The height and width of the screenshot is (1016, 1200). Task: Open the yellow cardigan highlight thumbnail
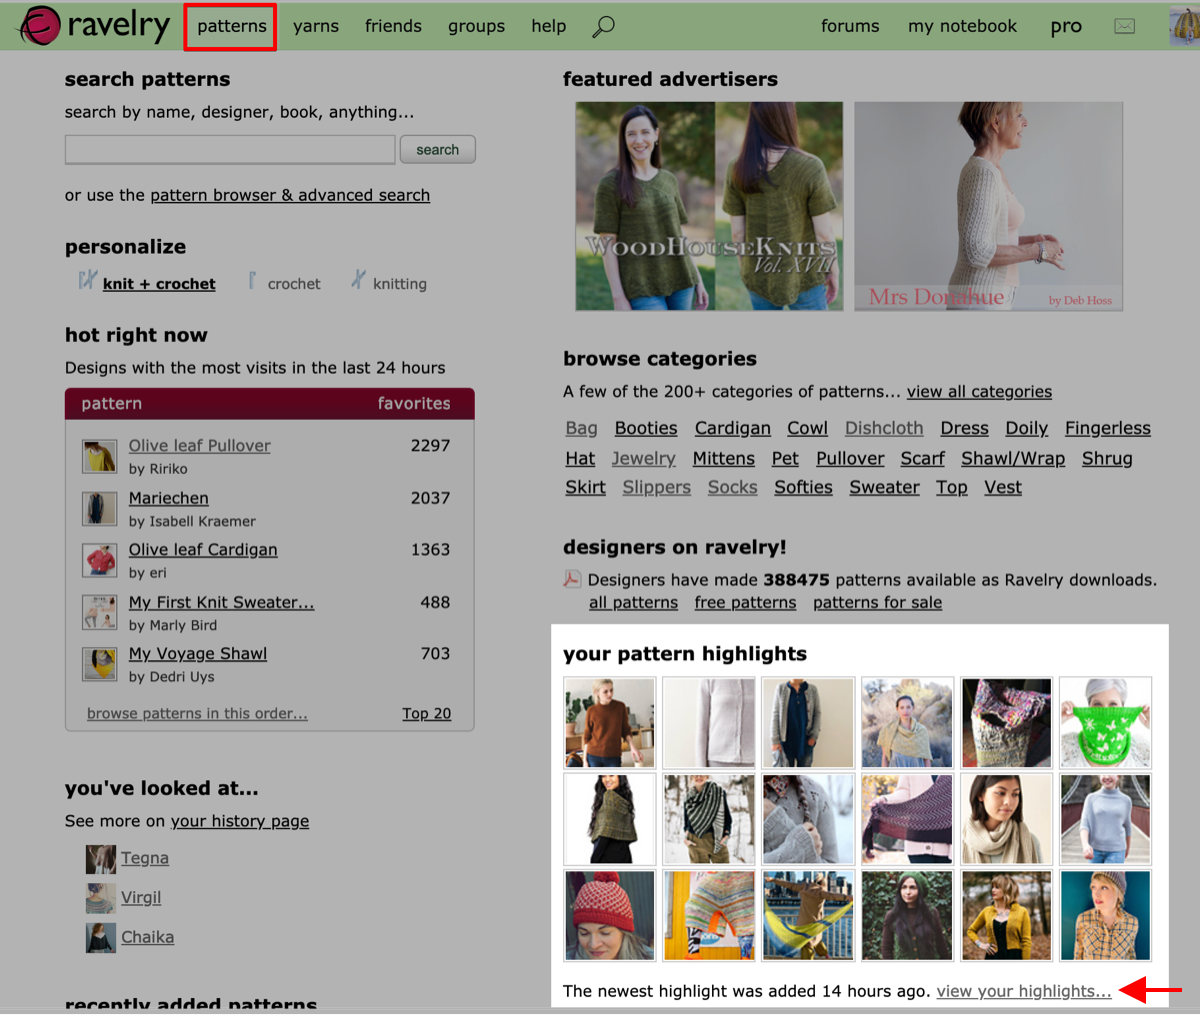tap(1006, 915)
